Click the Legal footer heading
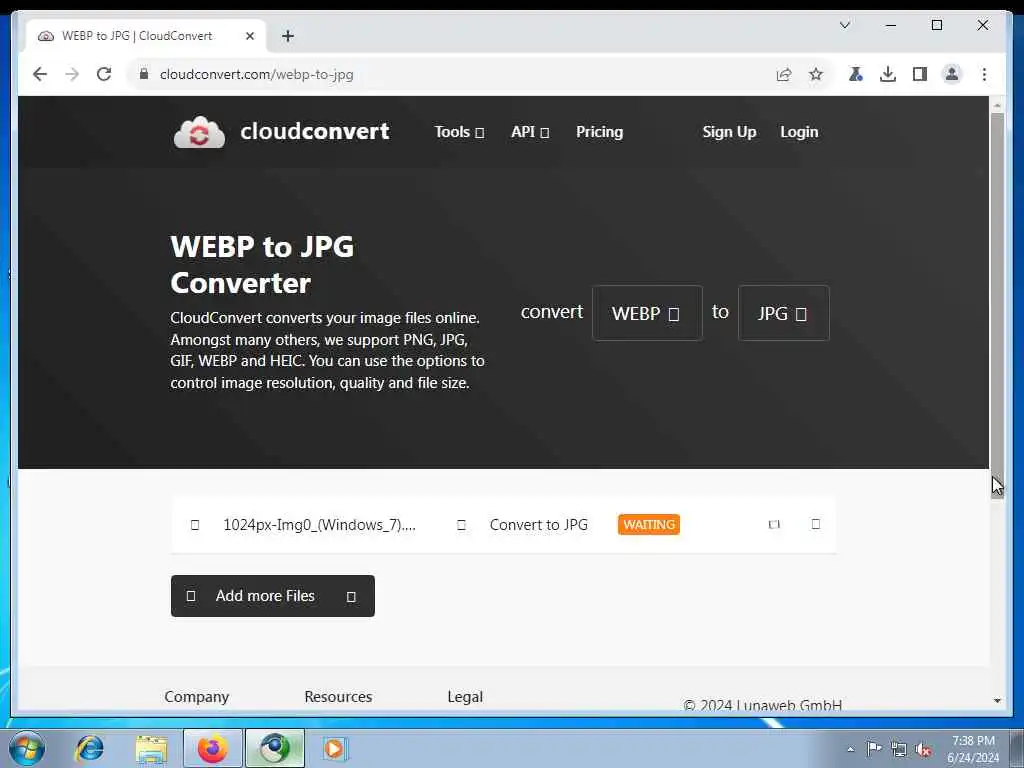This screenshot has height=768, width=1024. click(x=465, y=697)
